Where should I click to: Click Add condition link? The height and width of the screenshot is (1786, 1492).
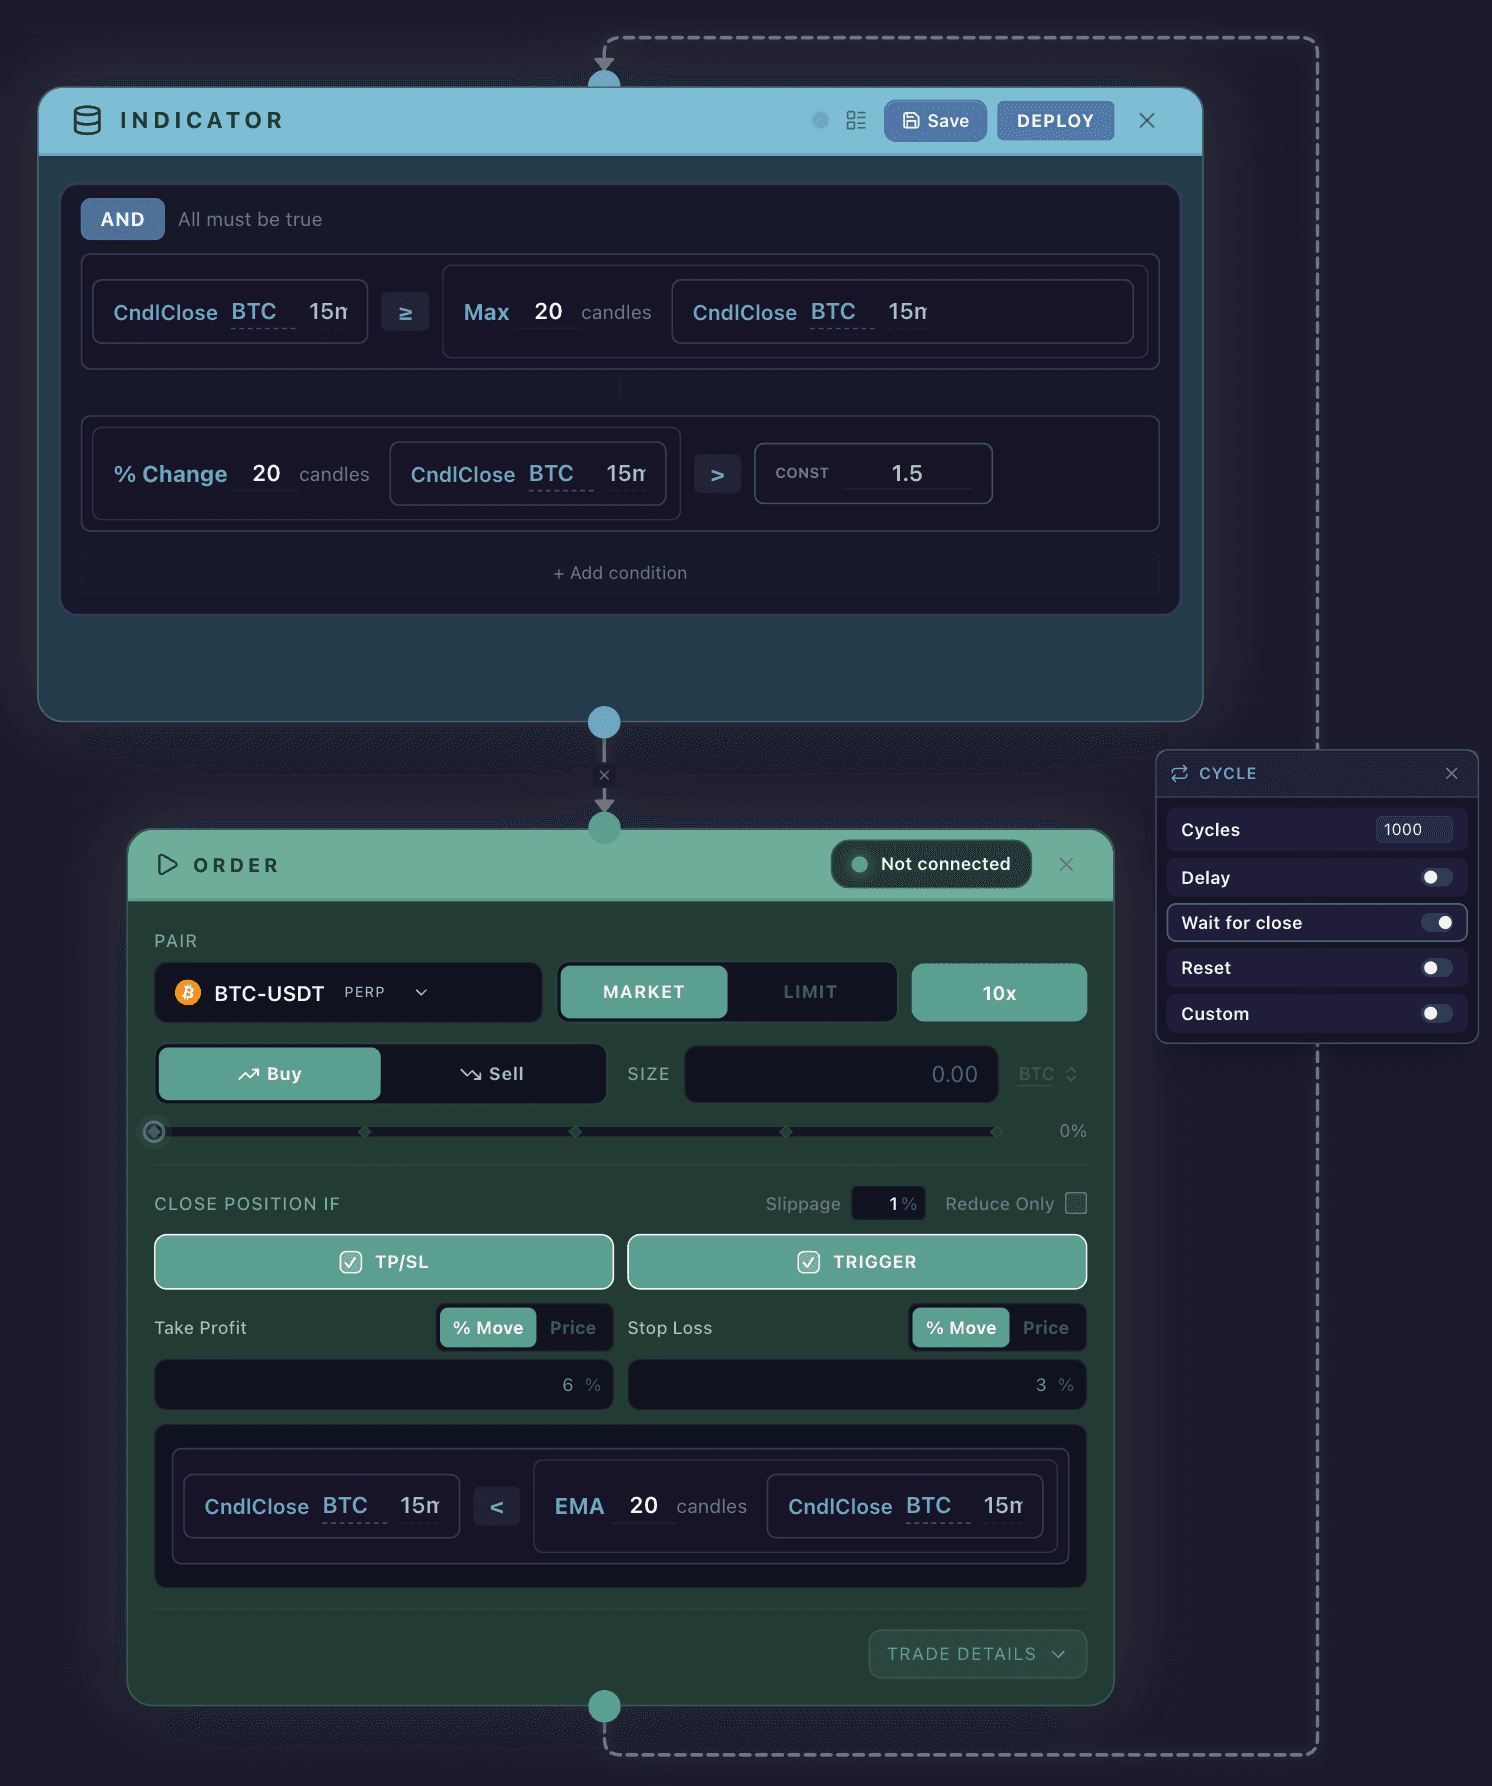tap(620, 573)
